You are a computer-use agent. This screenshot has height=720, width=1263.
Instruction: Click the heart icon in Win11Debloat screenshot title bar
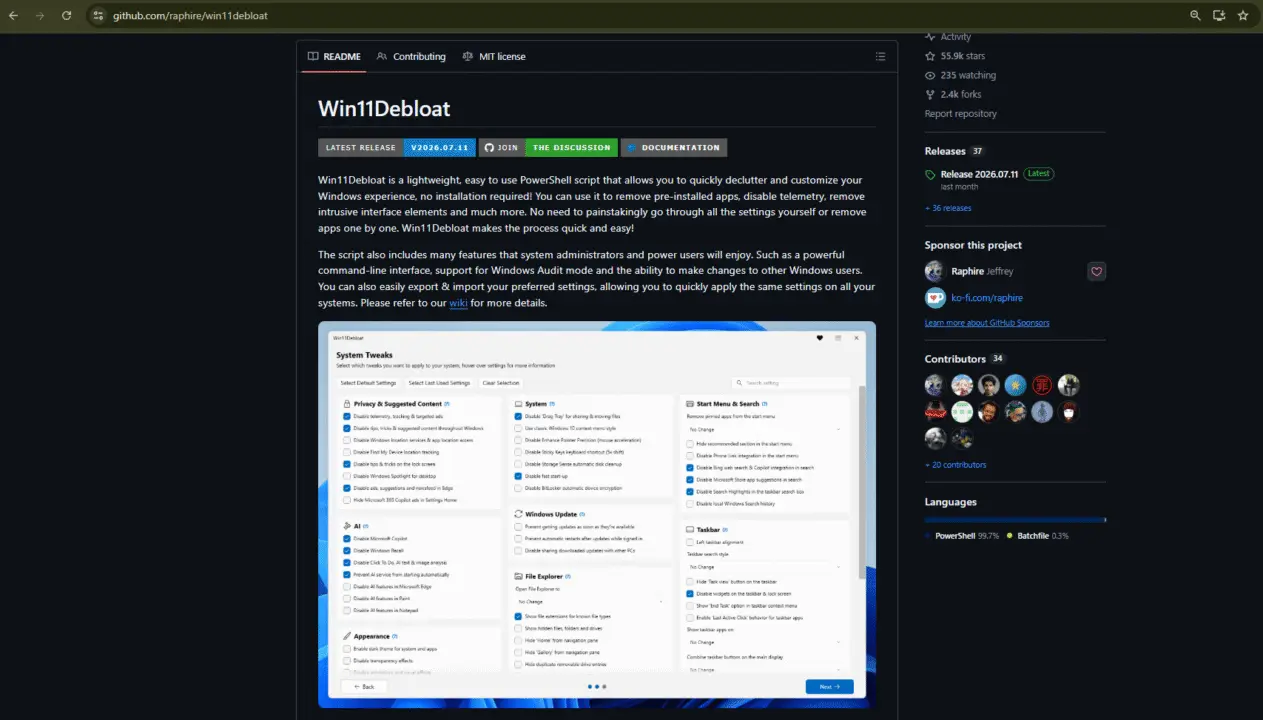820,338
